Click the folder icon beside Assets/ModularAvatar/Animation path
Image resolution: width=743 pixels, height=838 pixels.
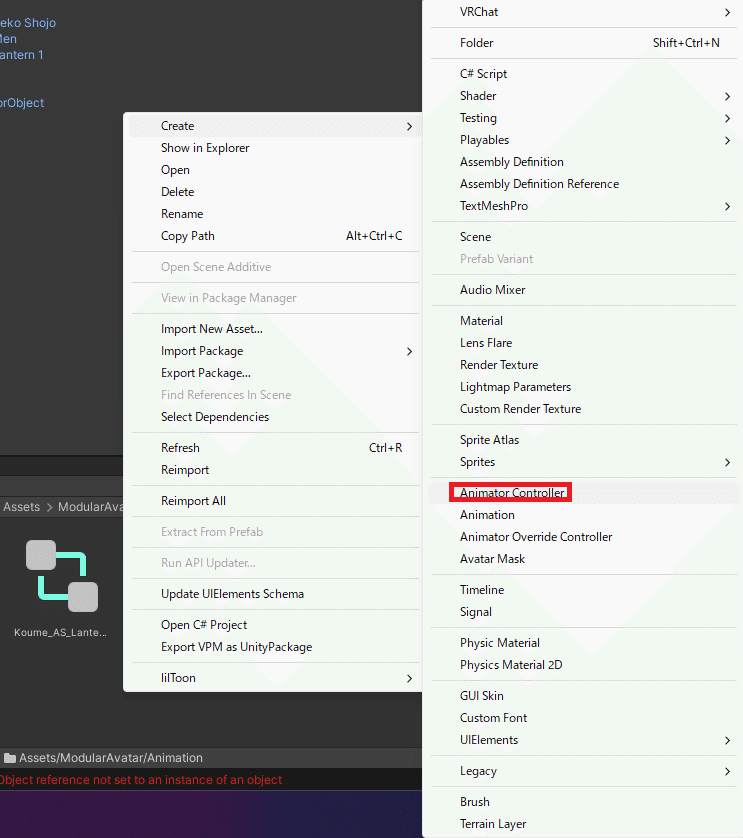(x=10, y=758)
